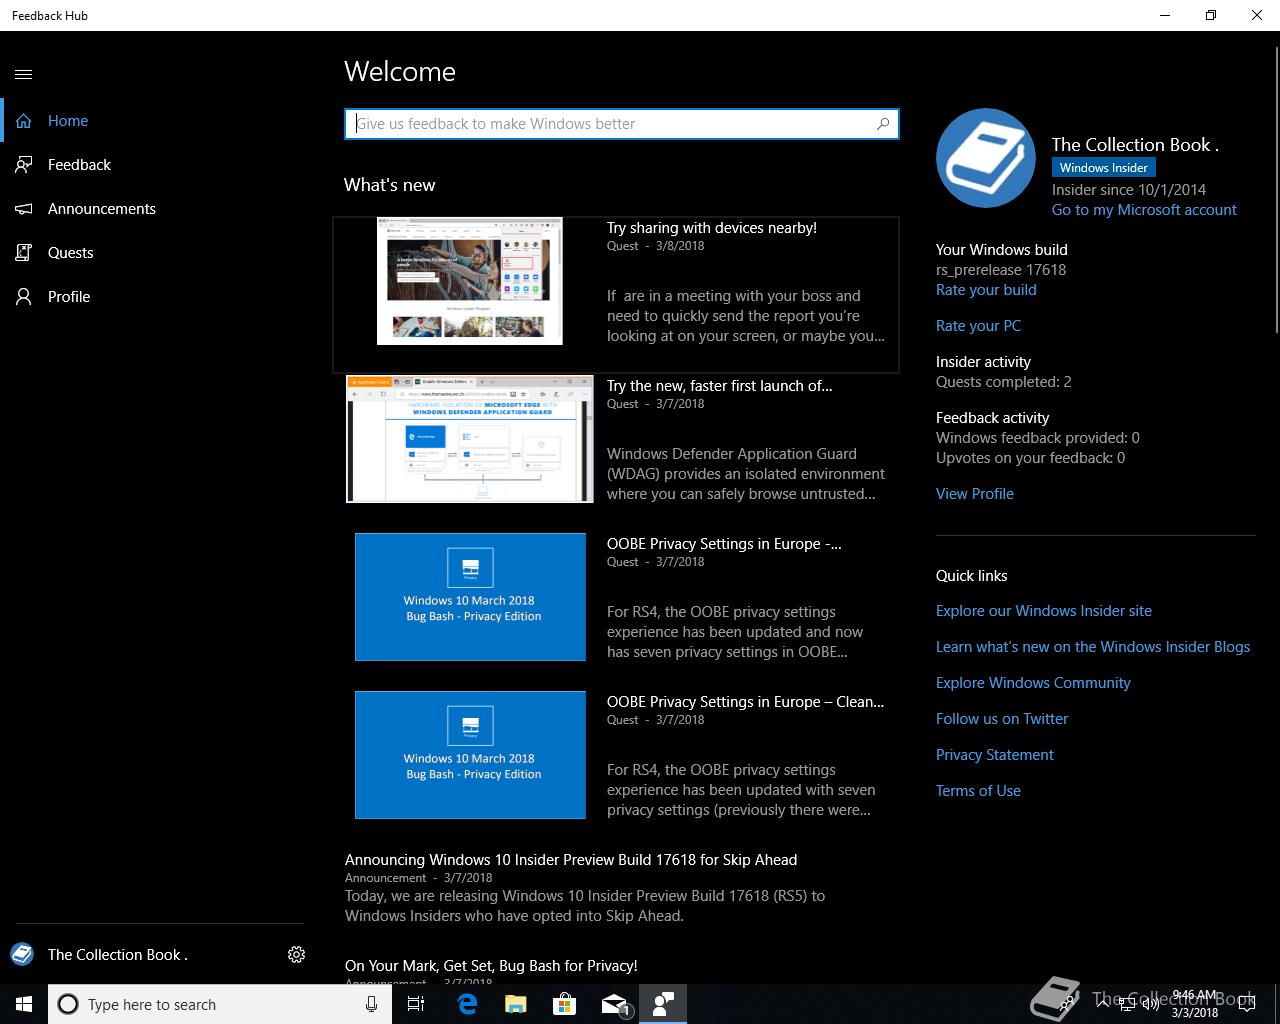Open Windows Defender Application Guard thumbnail
1280x1024 pixels.
pyautogui.click(x=470, y=439)
